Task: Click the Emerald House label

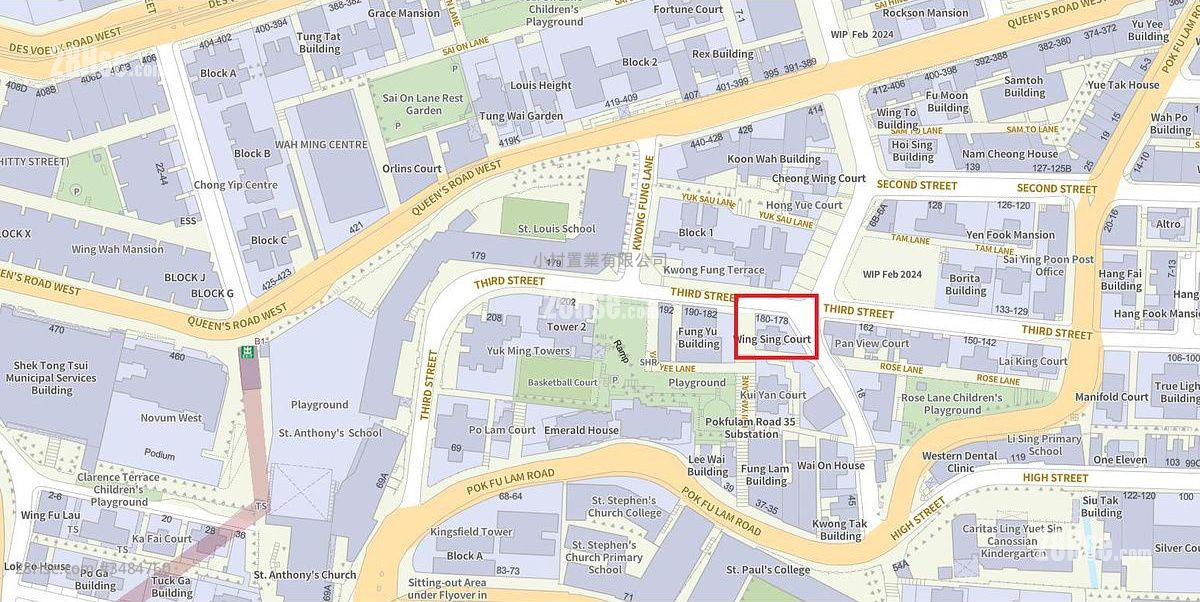Action: tap(581, 430)
